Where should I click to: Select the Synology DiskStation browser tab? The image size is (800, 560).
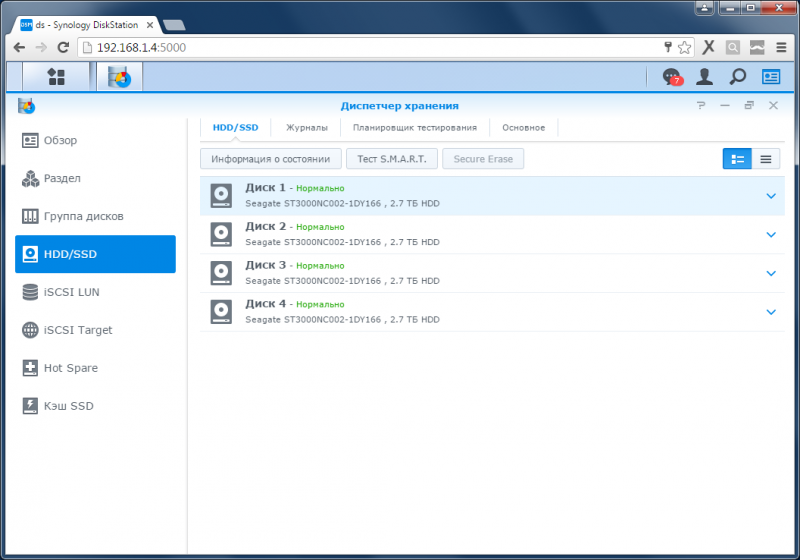coord(87,24)
